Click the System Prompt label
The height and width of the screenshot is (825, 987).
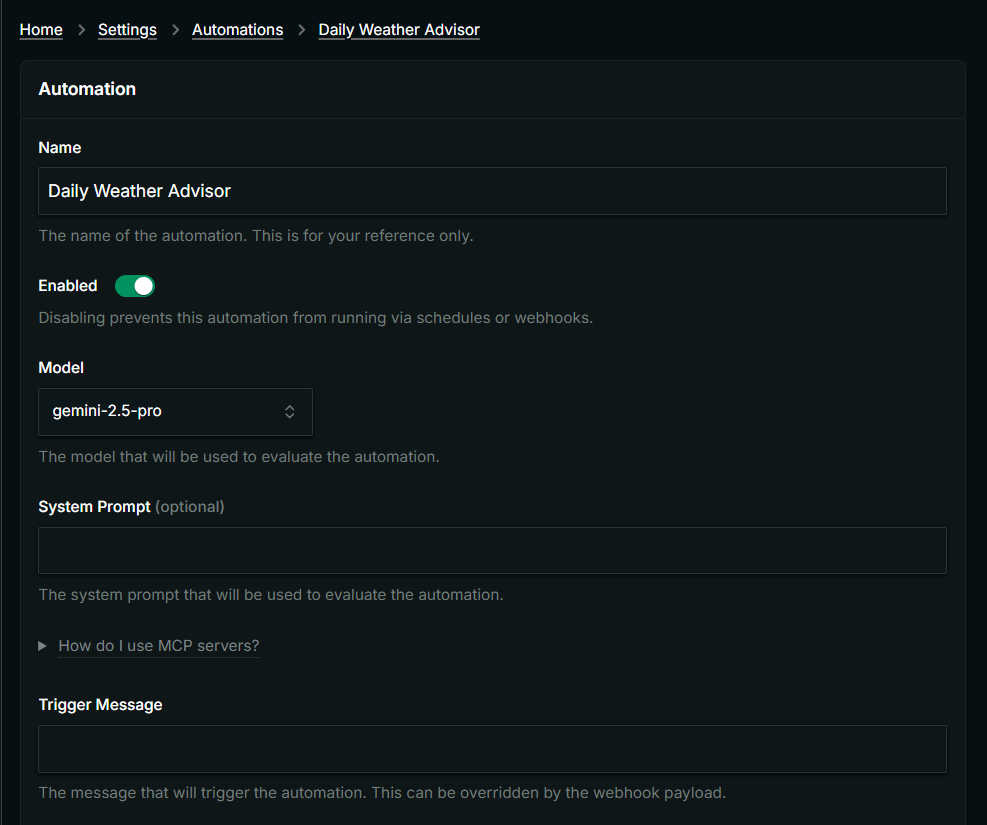(95, 507)
